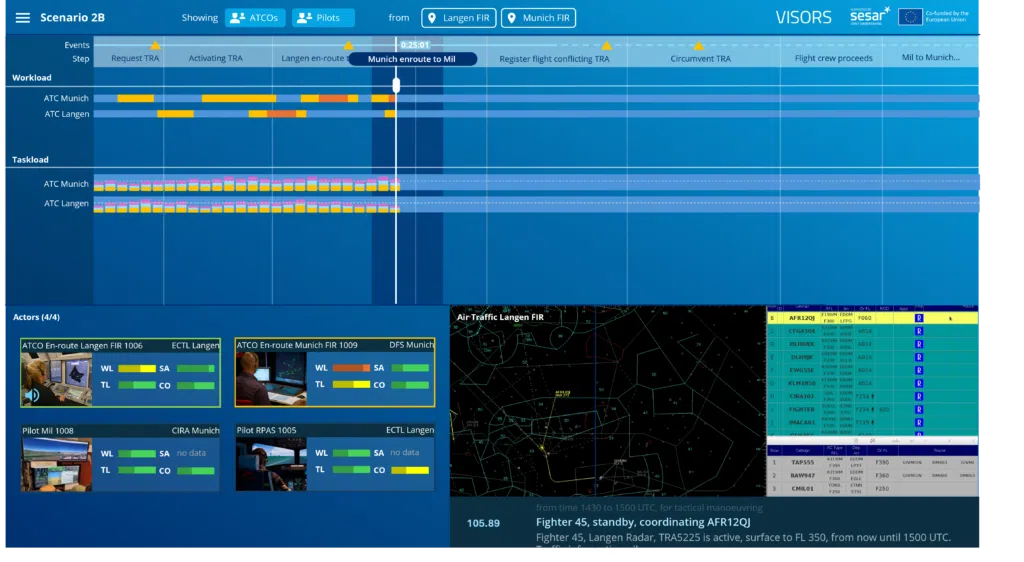Click the R icon in the AFR12QJ row
1024x562 pixels.
click(918, 318)
